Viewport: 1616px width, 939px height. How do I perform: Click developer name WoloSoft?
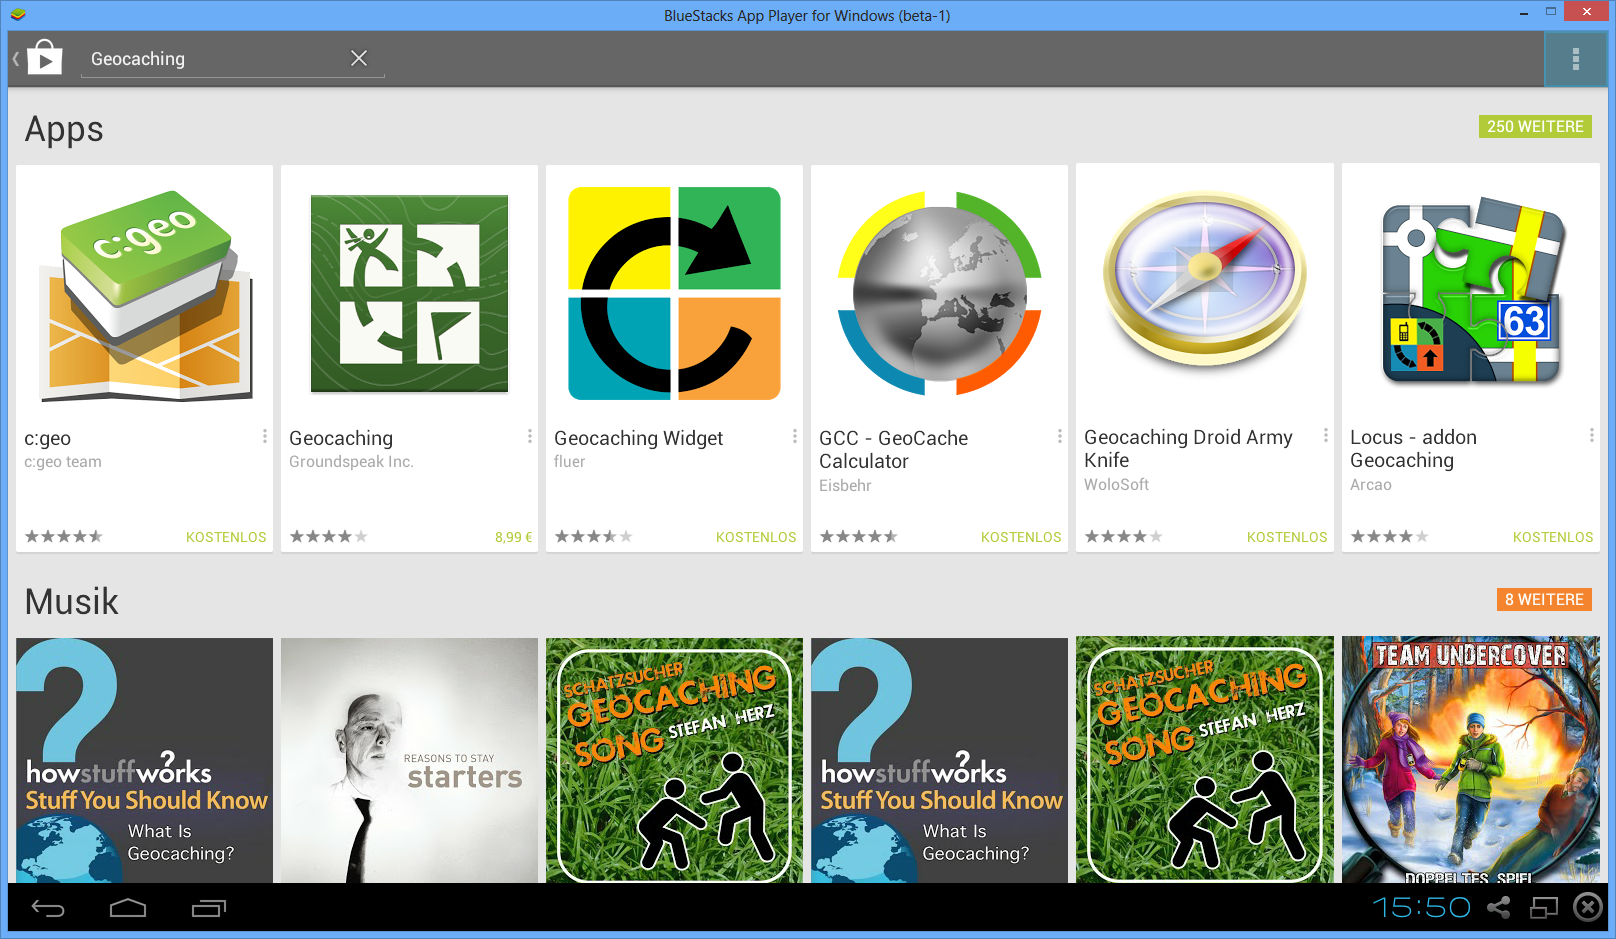[x=1116, y=485]
